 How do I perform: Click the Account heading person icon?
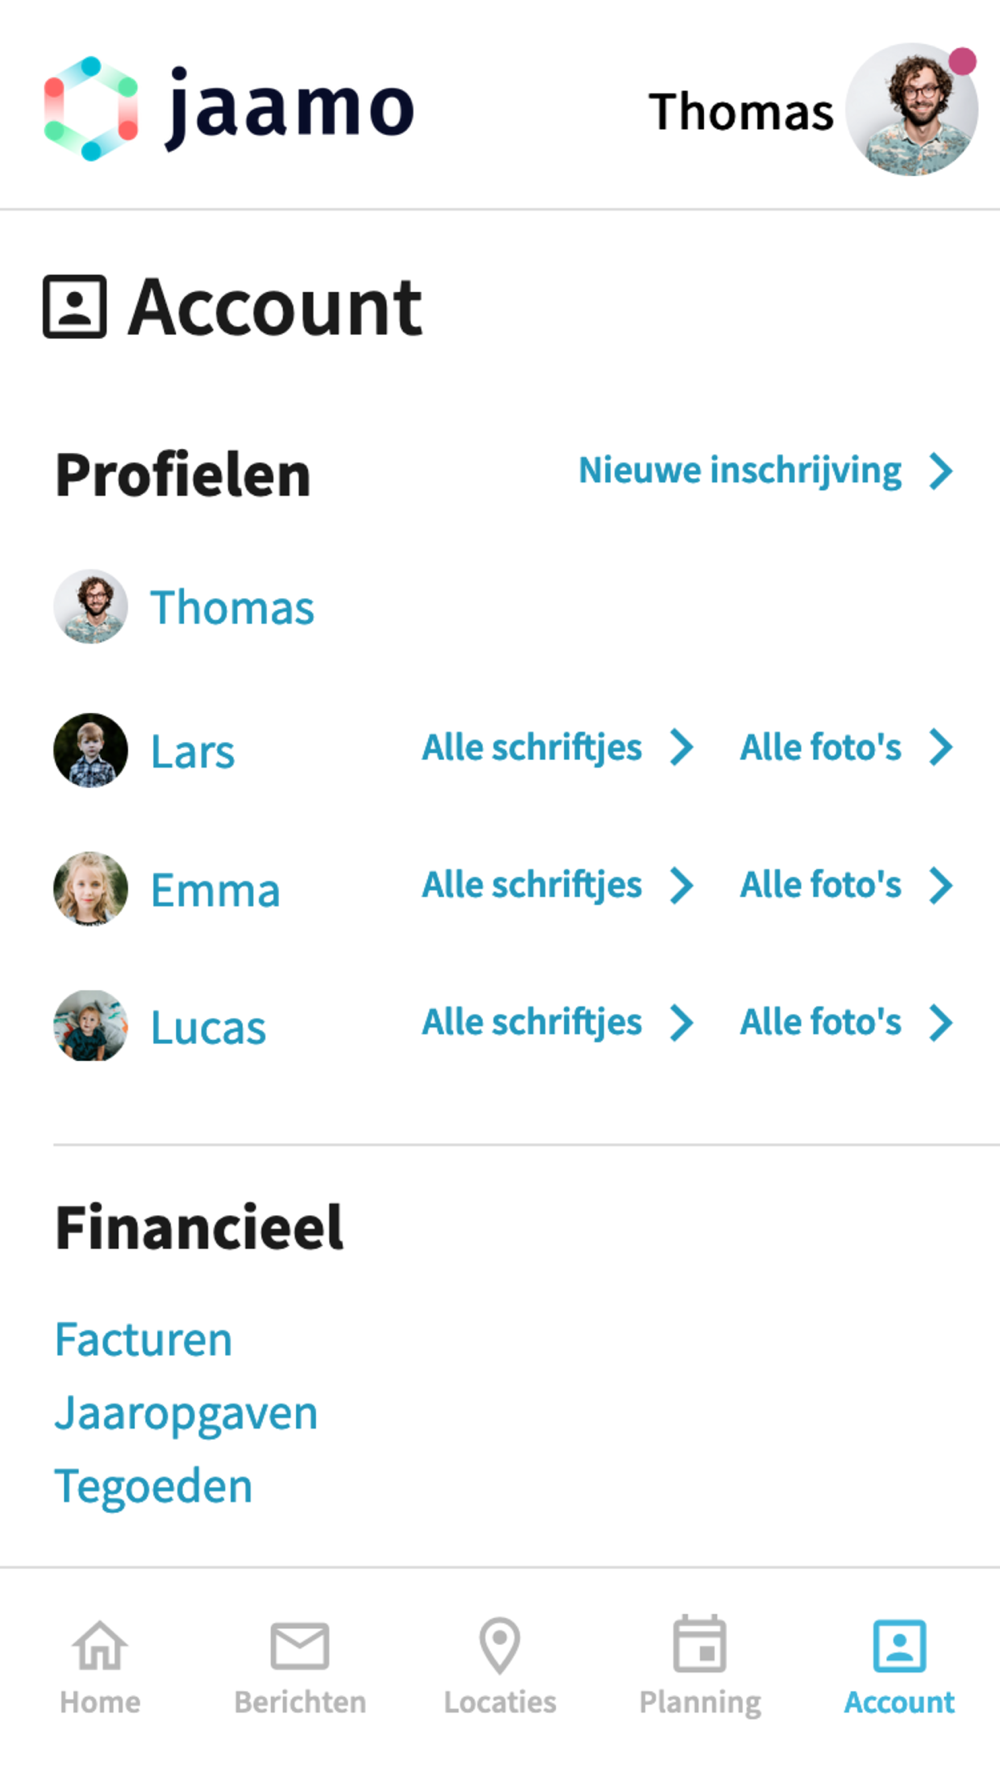(75, 306)
